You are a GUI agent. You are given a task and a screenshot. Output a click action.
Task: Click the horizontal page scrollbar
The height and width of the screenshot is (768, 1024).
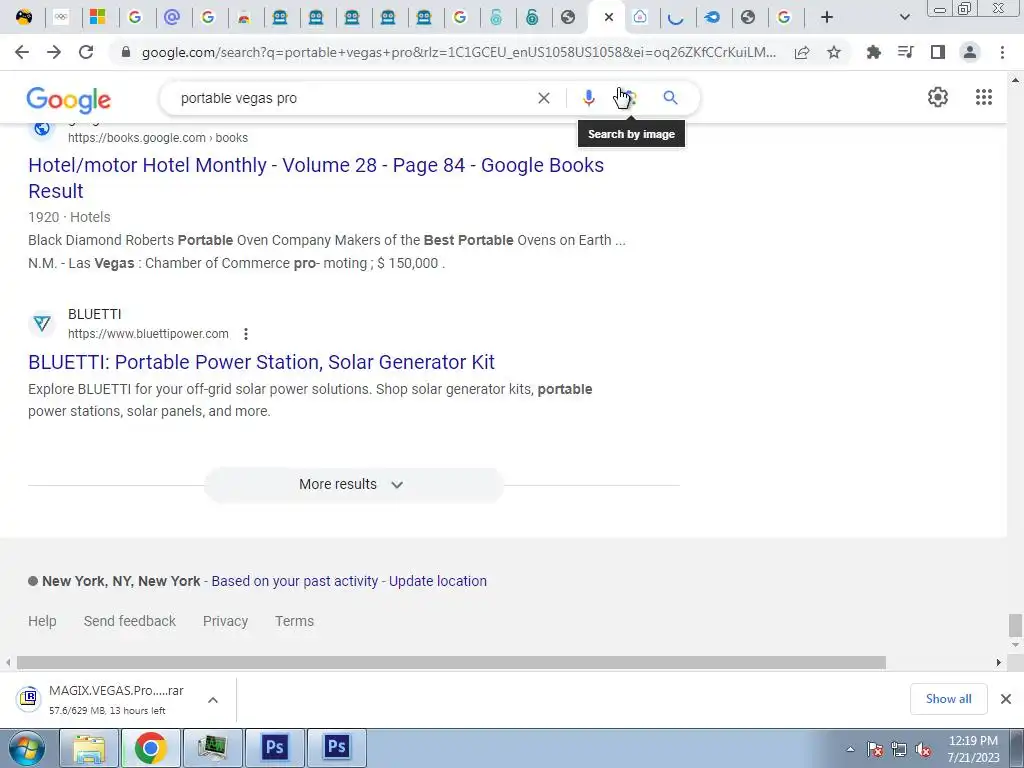click(451, 663)
